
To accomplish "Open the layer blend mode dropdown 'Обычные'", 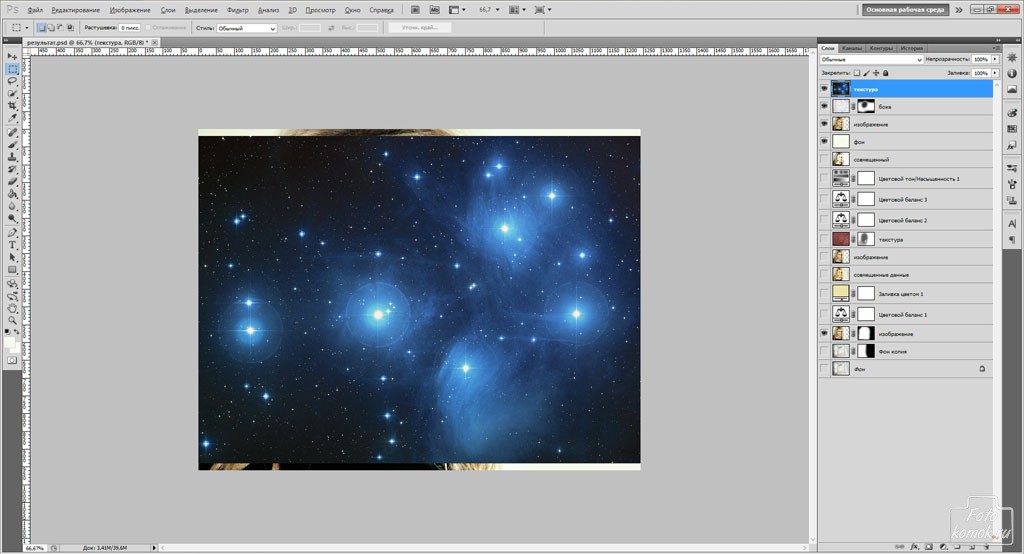I will click(x=871, y=60).
